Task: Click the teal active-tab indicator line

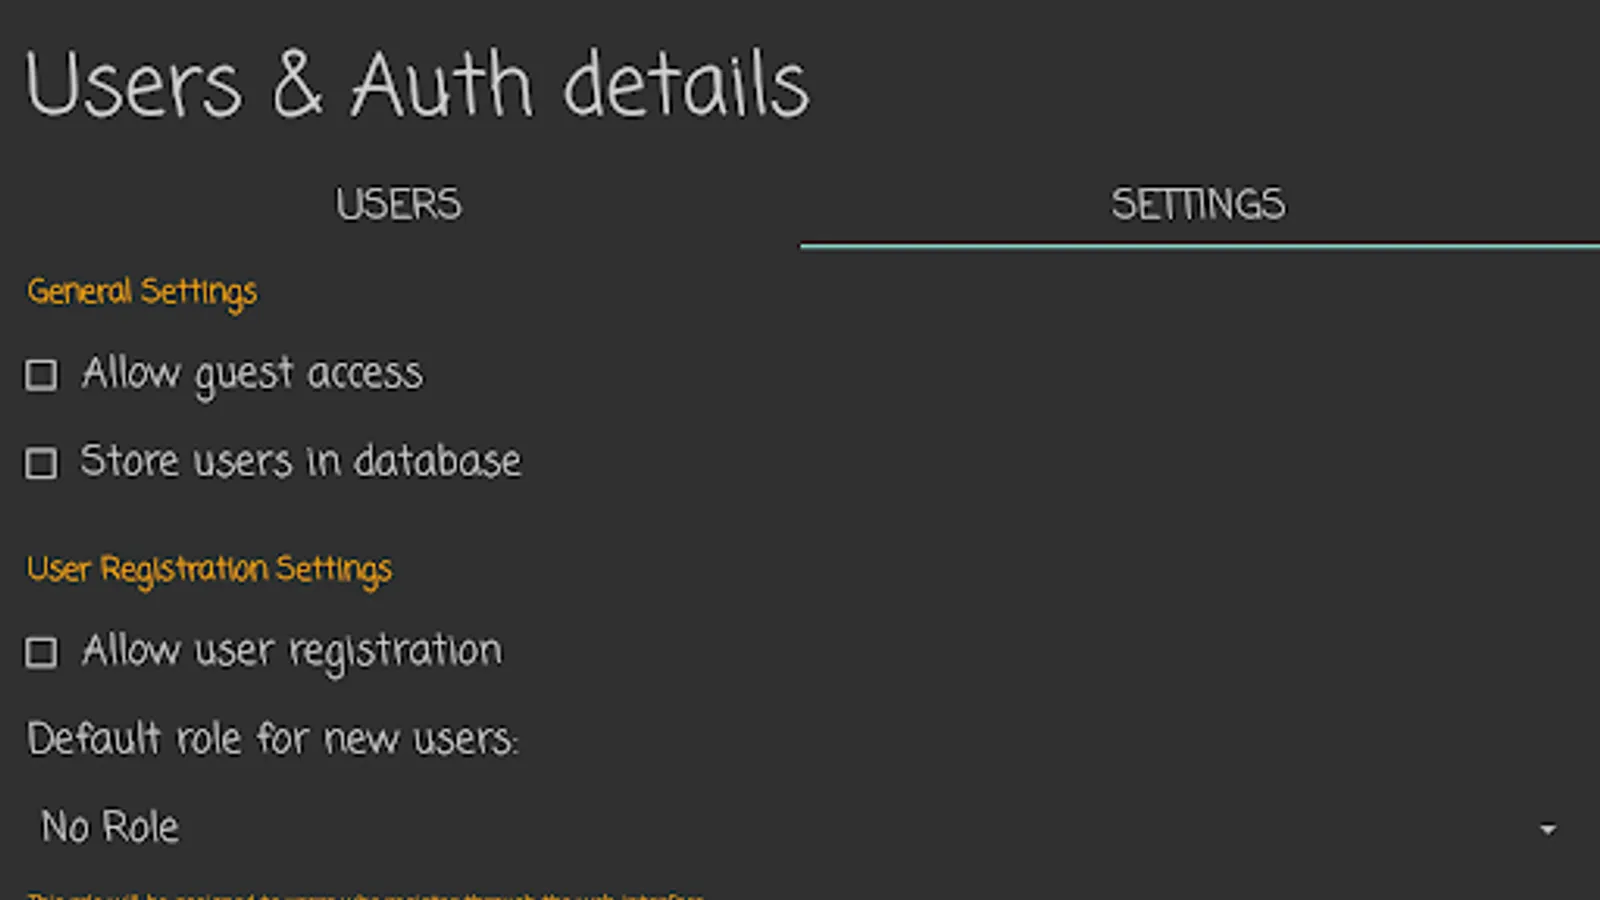Action: 1198,245
